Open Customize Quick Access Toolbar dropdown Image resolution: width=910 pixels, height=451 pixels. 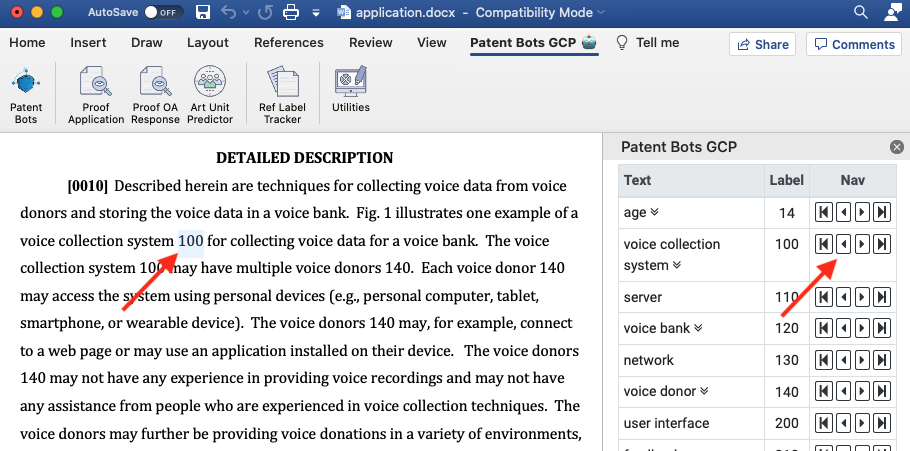point(316,12)
